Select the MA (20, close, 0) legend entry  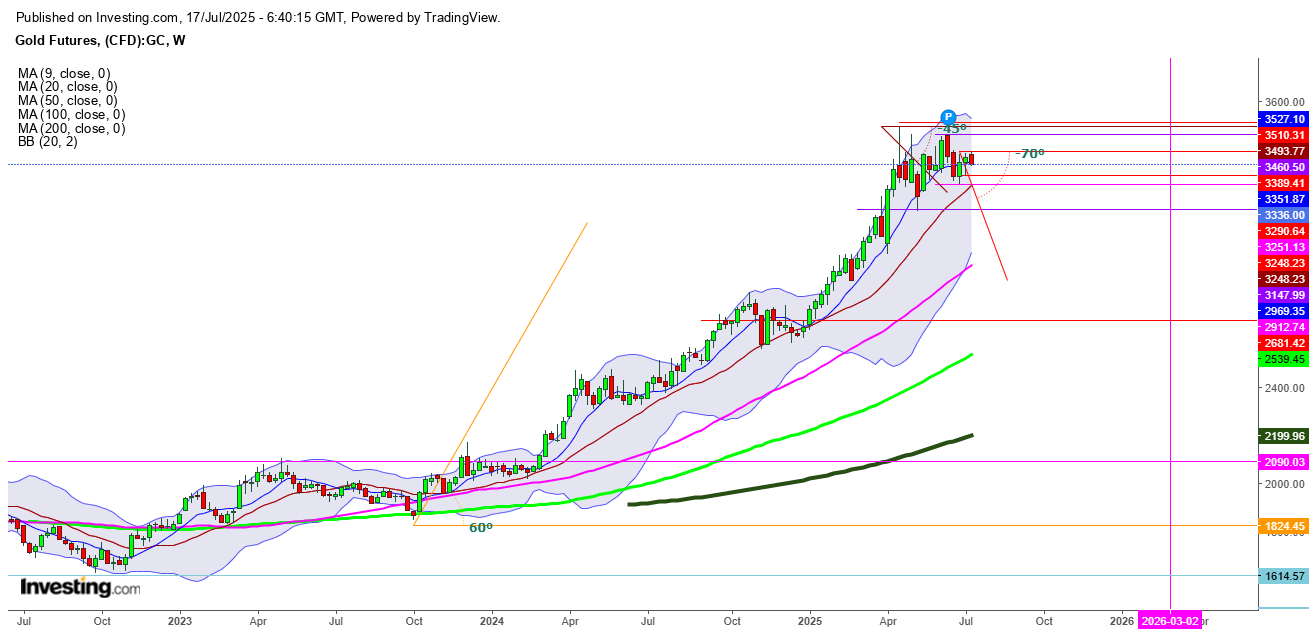pos(67,87)
